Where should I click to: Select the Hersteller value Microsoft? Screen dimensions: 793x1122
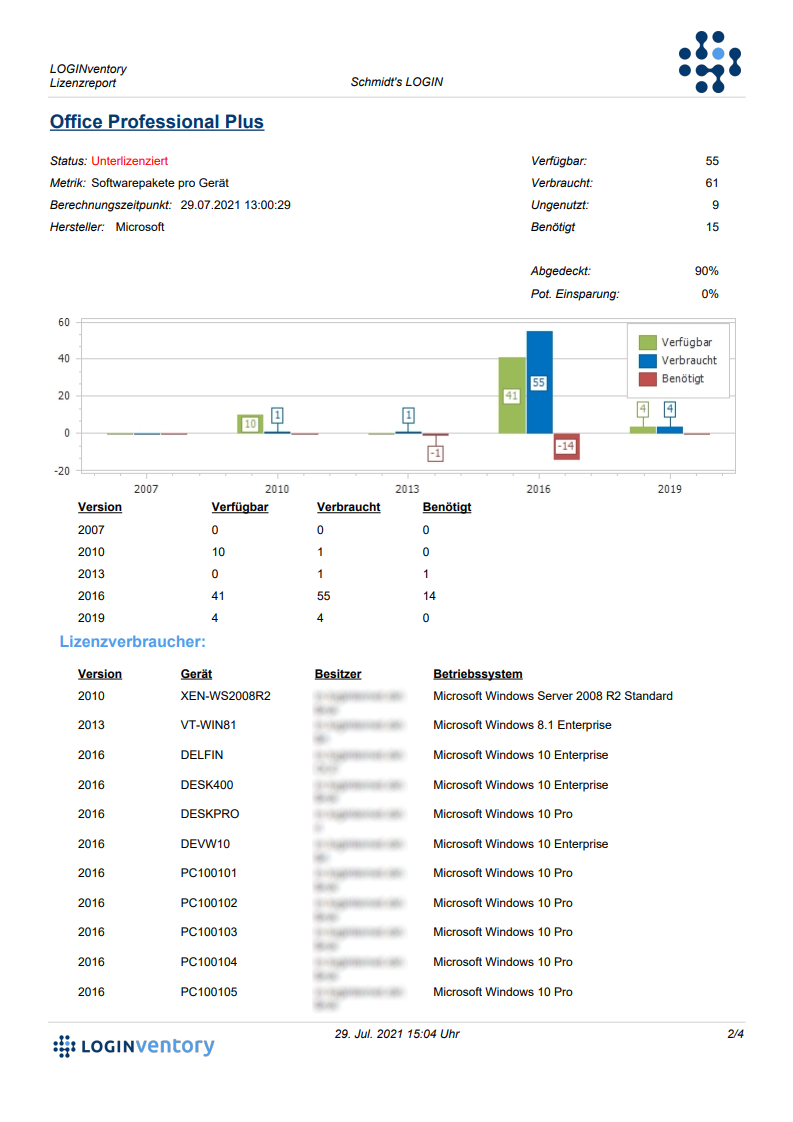coord(140,227)
